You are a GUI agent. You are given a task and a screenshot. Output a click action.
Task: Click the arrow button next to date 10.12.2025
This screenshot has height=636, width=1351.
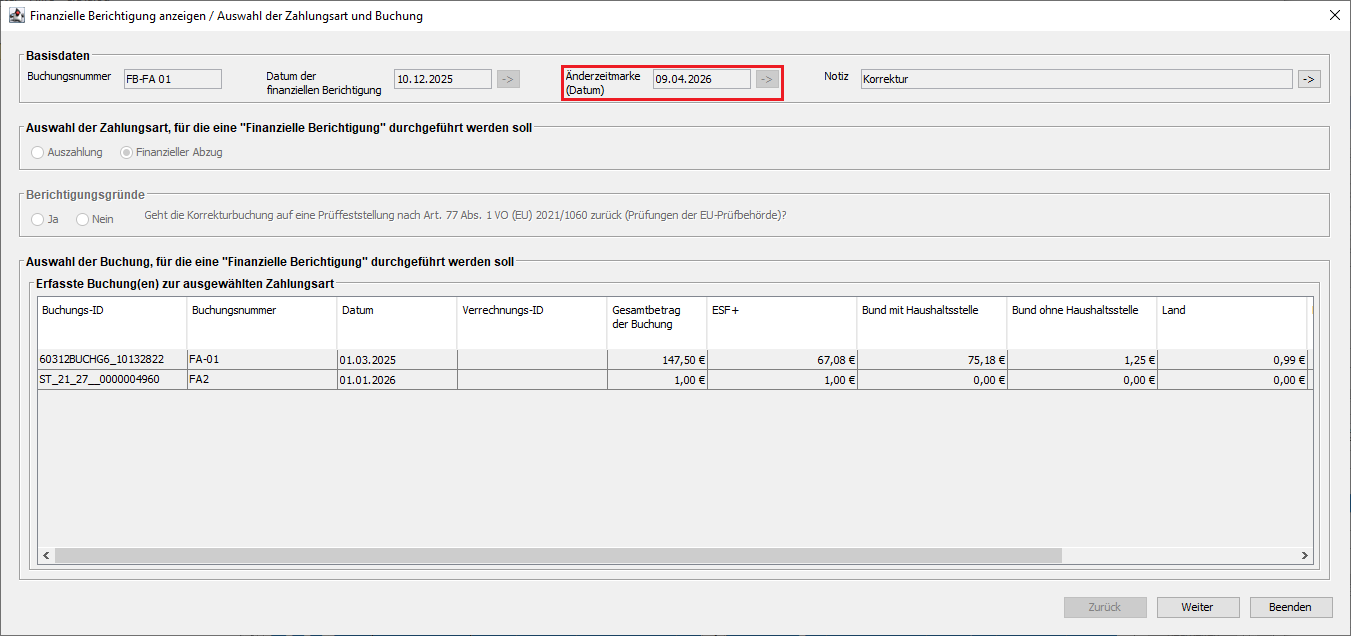(x=508, y=79)
